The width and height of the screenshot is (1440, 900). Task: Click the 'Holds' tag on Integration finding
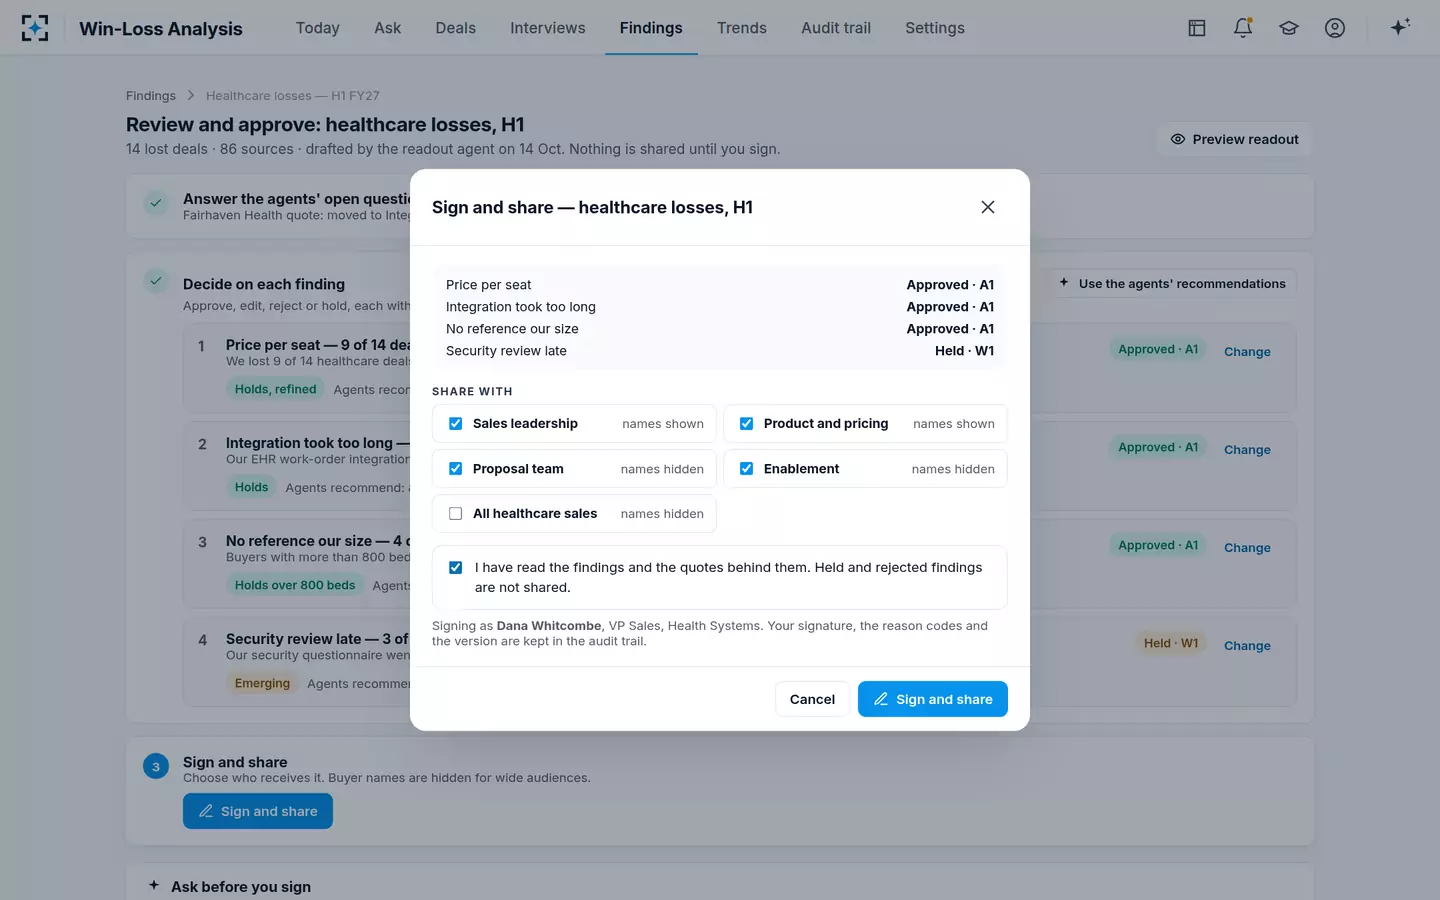point(252,487)
